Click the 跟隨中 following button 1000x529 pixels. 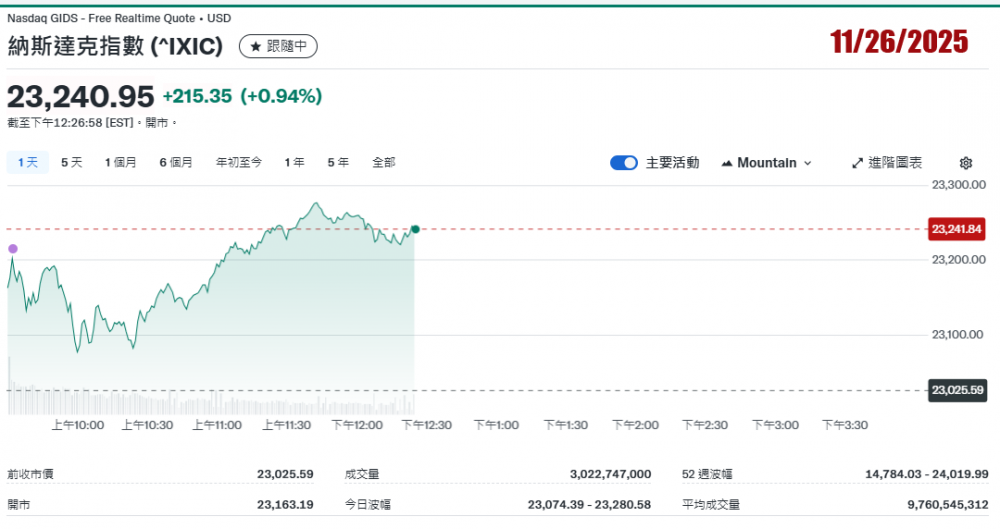click(x=279, y=46)
